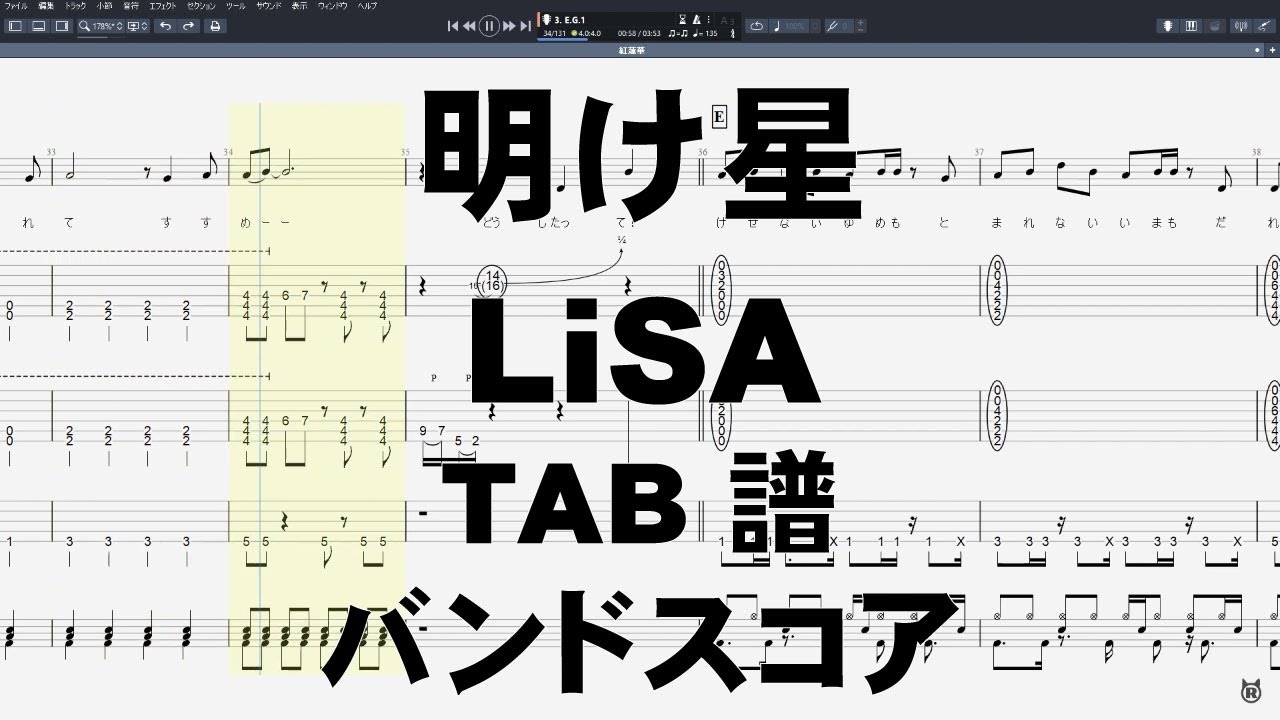Click the tuning fork tonality icon

pos(832,26)
